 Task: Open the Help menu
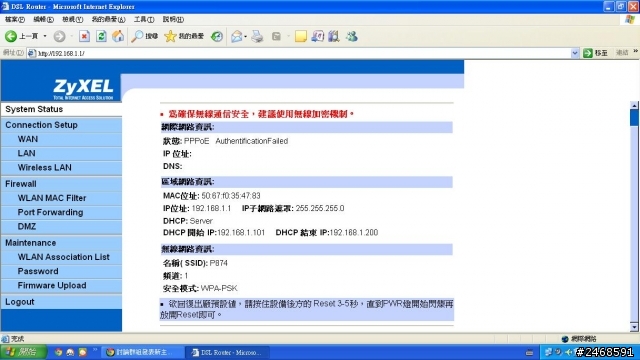tap(173, 19)
